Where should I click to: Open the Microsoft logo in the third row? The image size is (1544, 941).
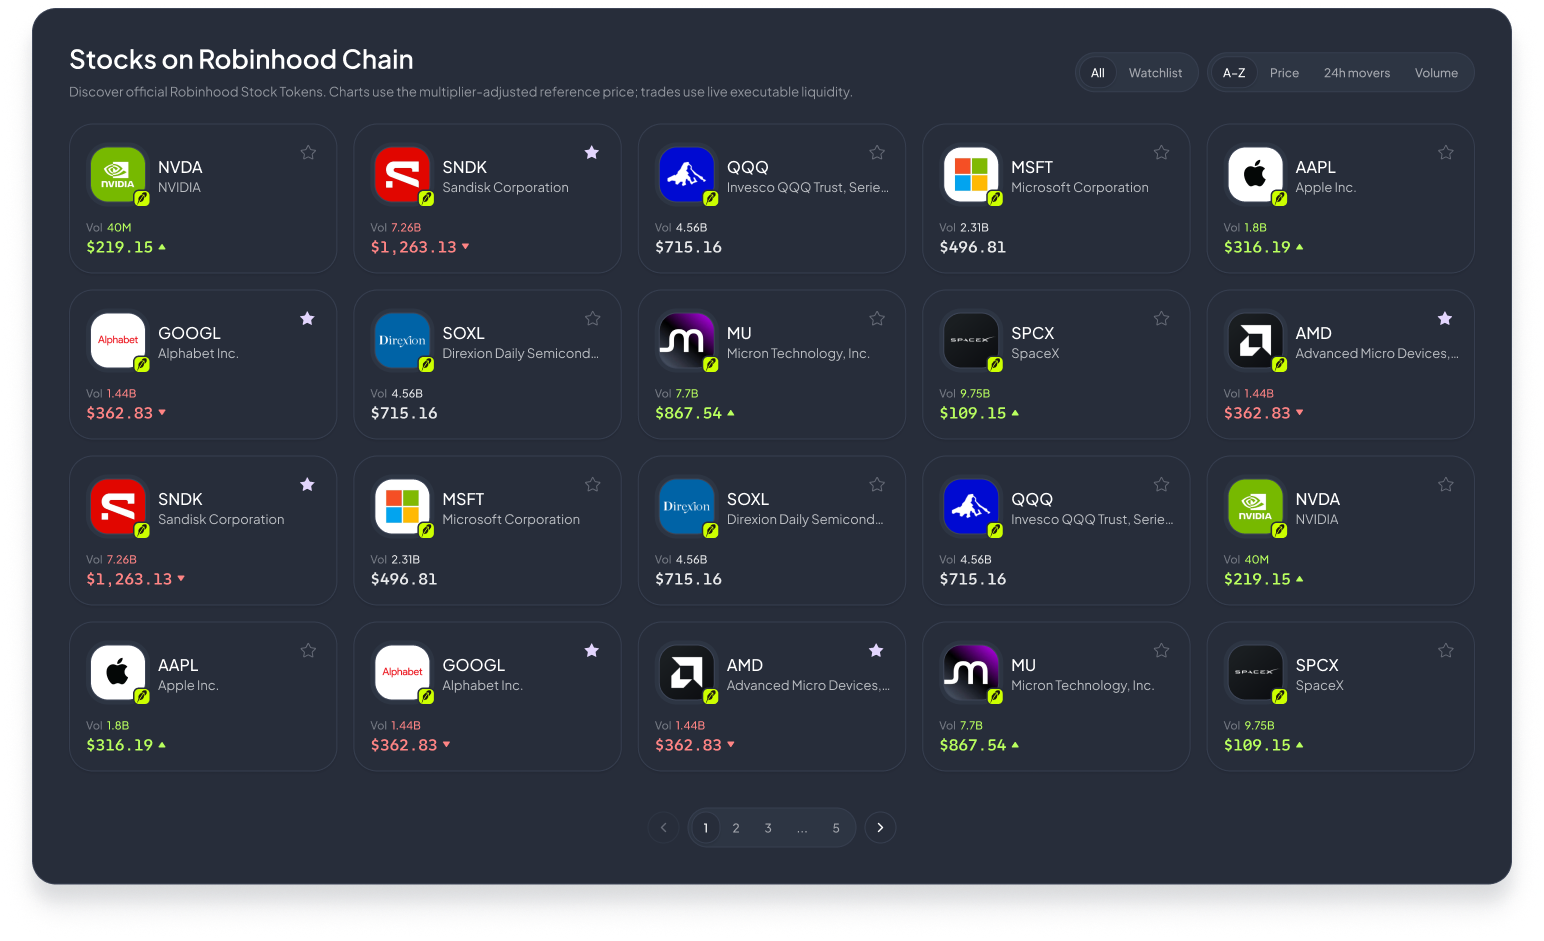[x=402, y=507]
